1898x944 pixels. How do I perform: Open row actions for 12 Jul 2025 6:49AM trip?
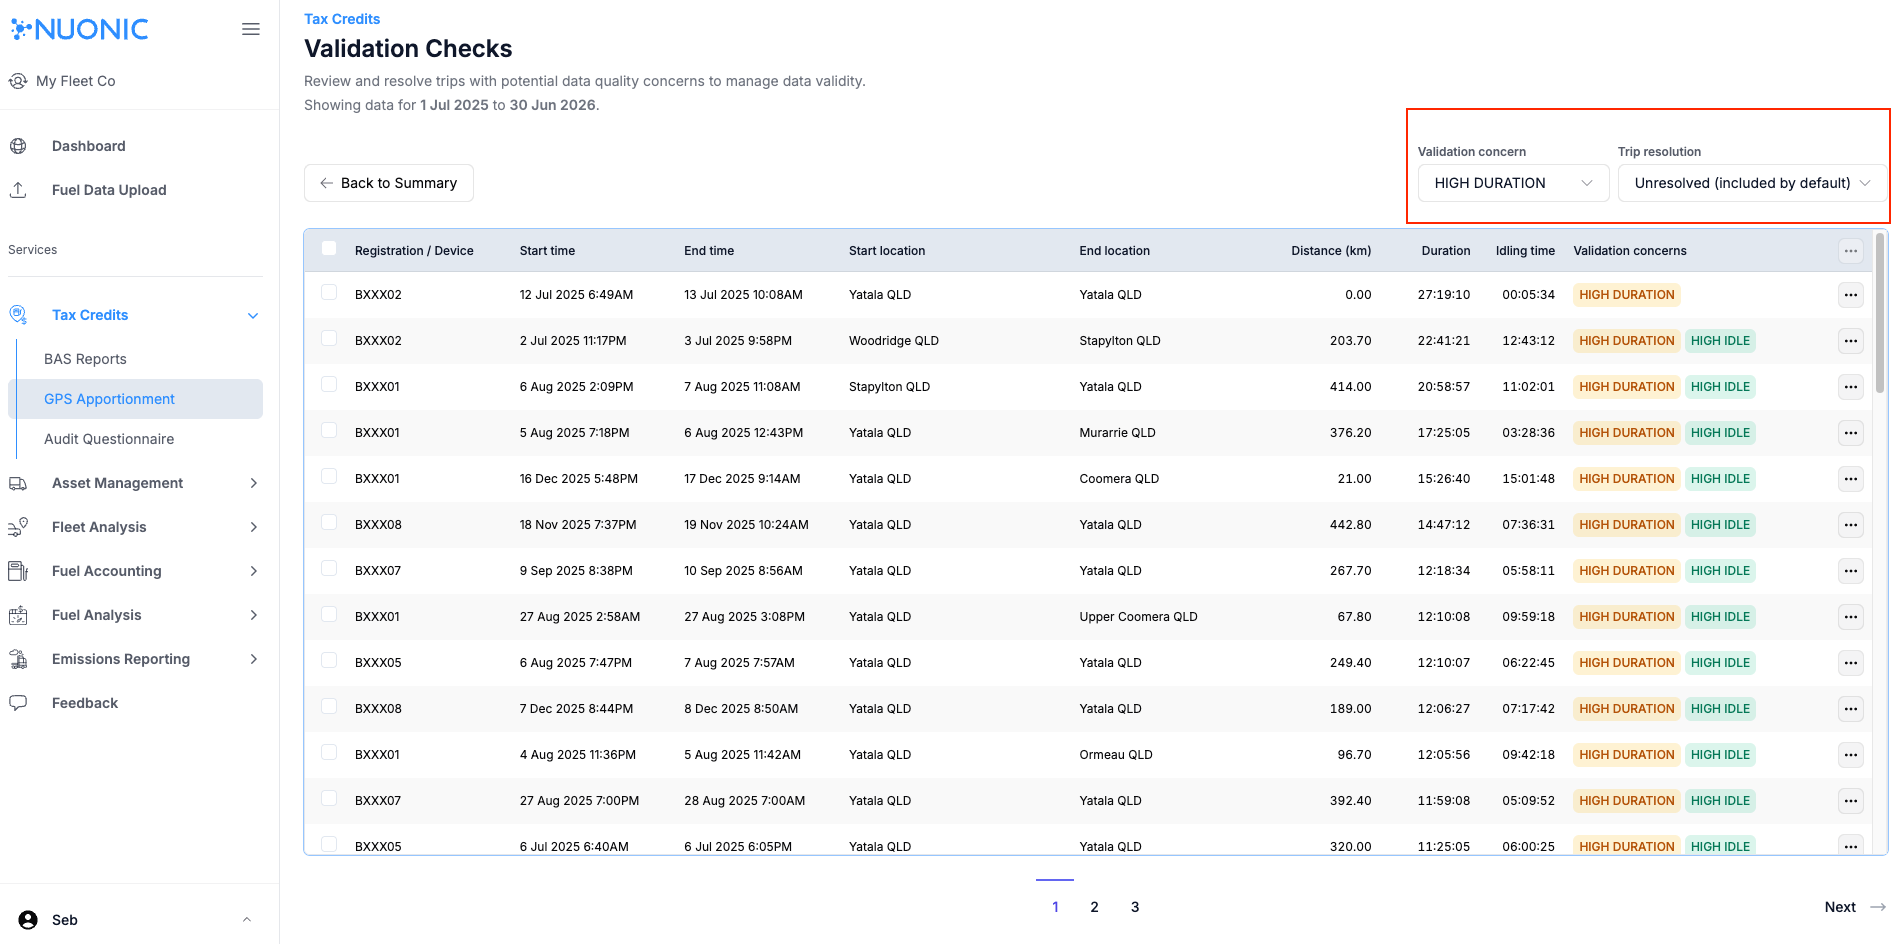tap(1851, 295)
